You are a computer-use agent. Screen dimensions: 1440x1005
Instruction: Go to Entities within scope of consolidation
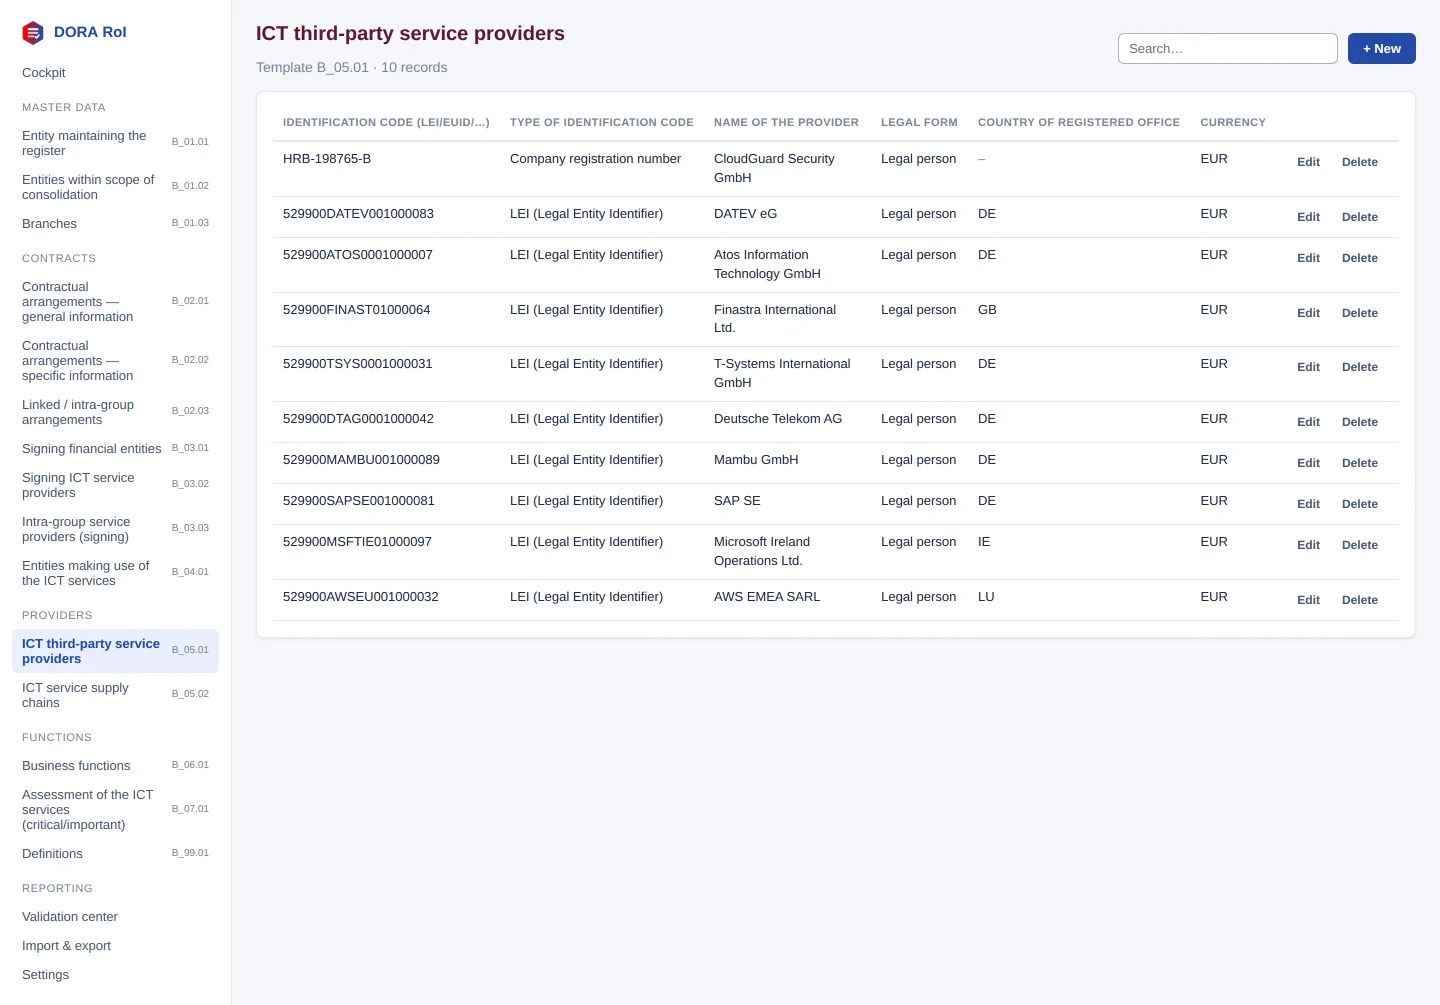click(115, 187)
